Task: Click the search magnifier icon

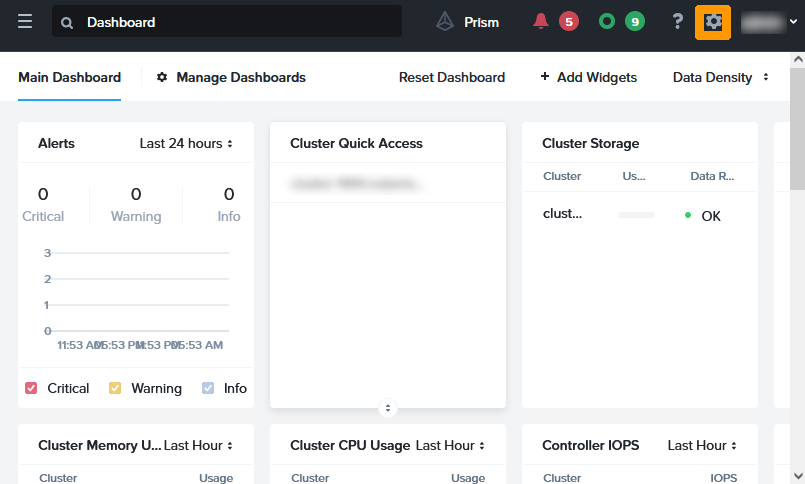Action: 67,22
